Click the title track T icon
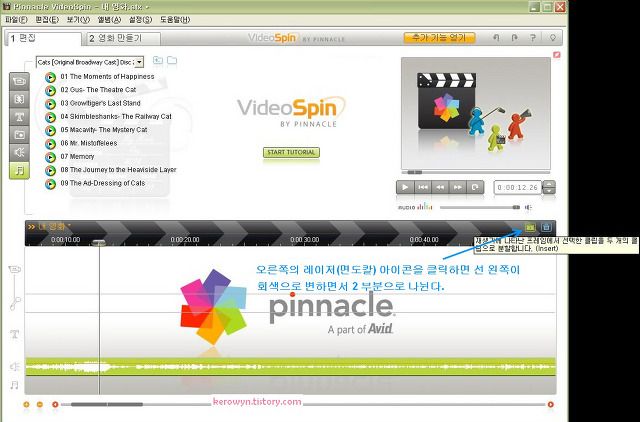This screenshot has height=422, width=640. point(15,335)
